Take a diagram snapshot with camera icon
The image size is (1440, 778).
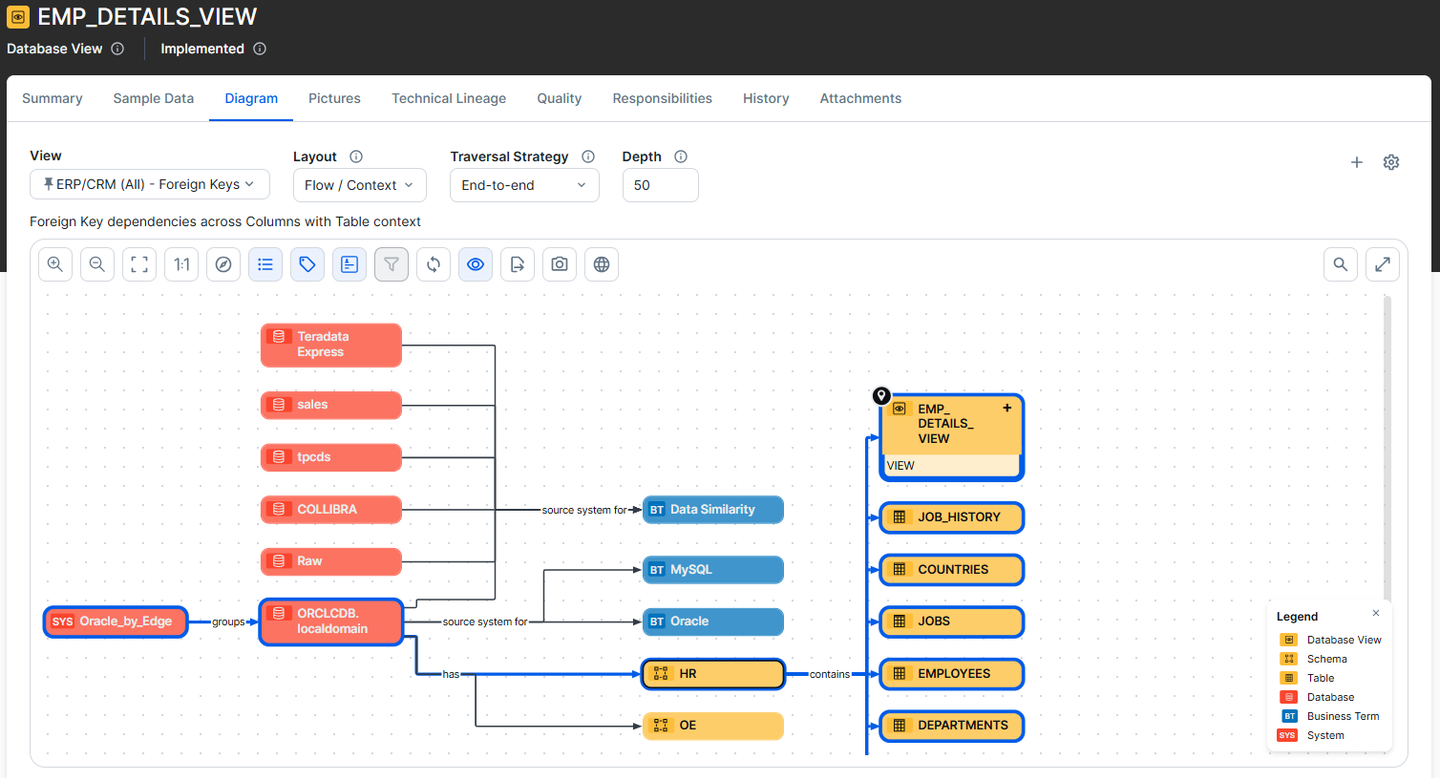click(x=559, y=265)
